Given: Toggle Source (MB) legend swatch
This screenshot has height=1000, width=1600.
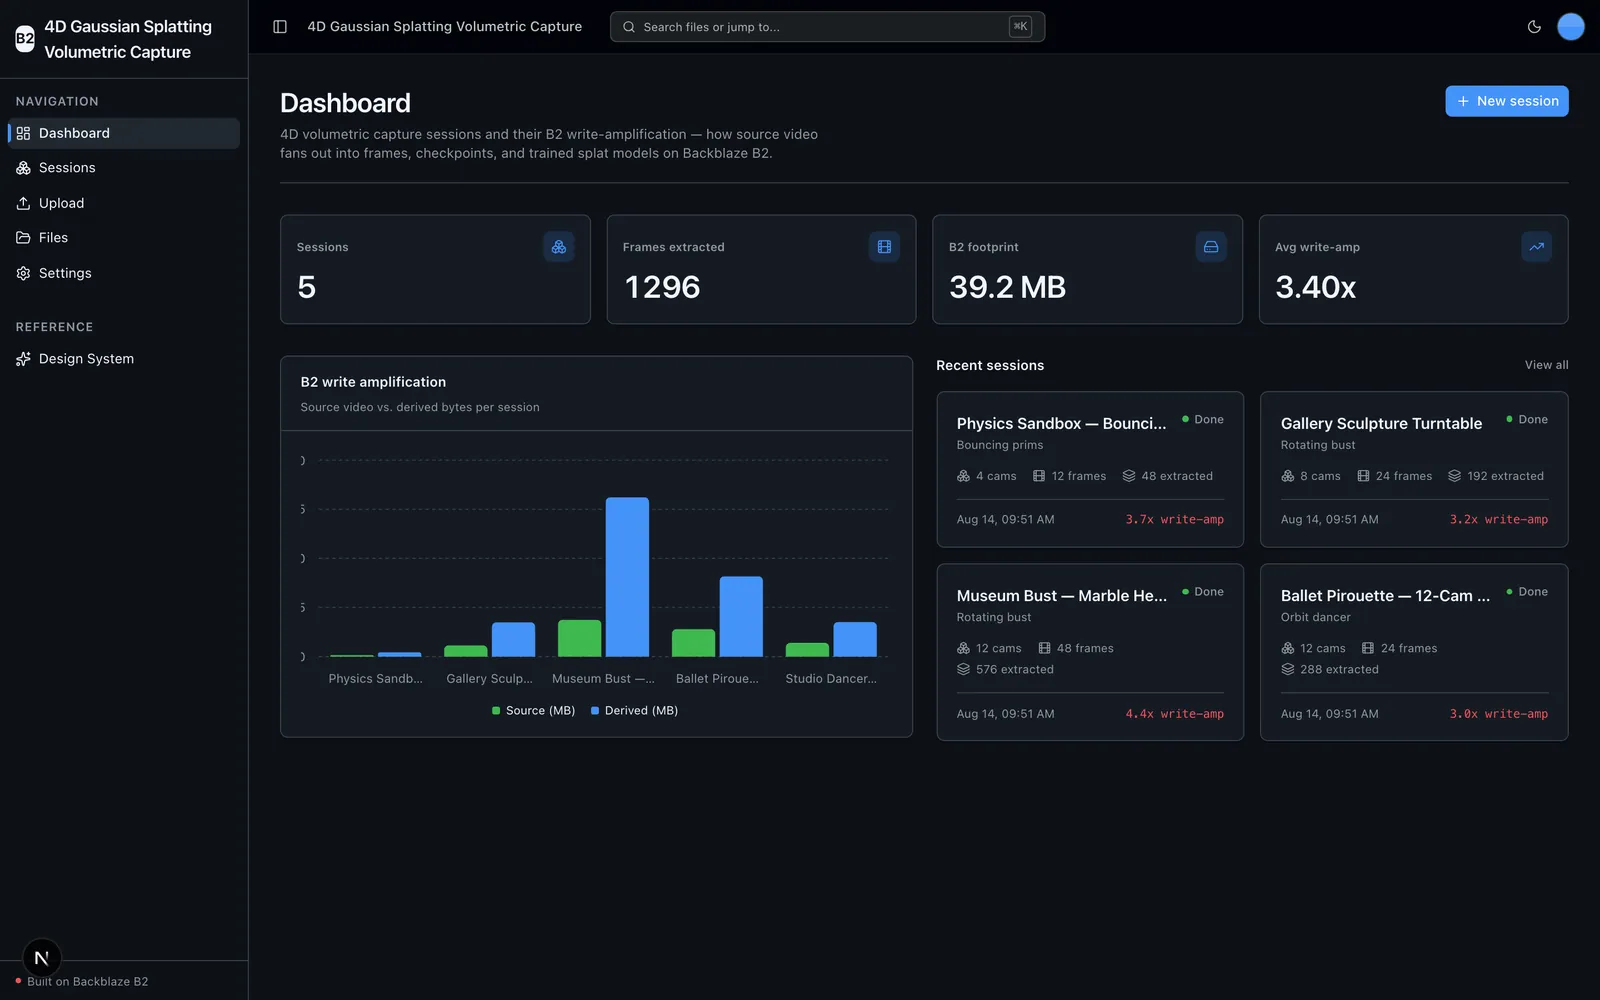Looking at the screenshot, I should coord(496,711).
